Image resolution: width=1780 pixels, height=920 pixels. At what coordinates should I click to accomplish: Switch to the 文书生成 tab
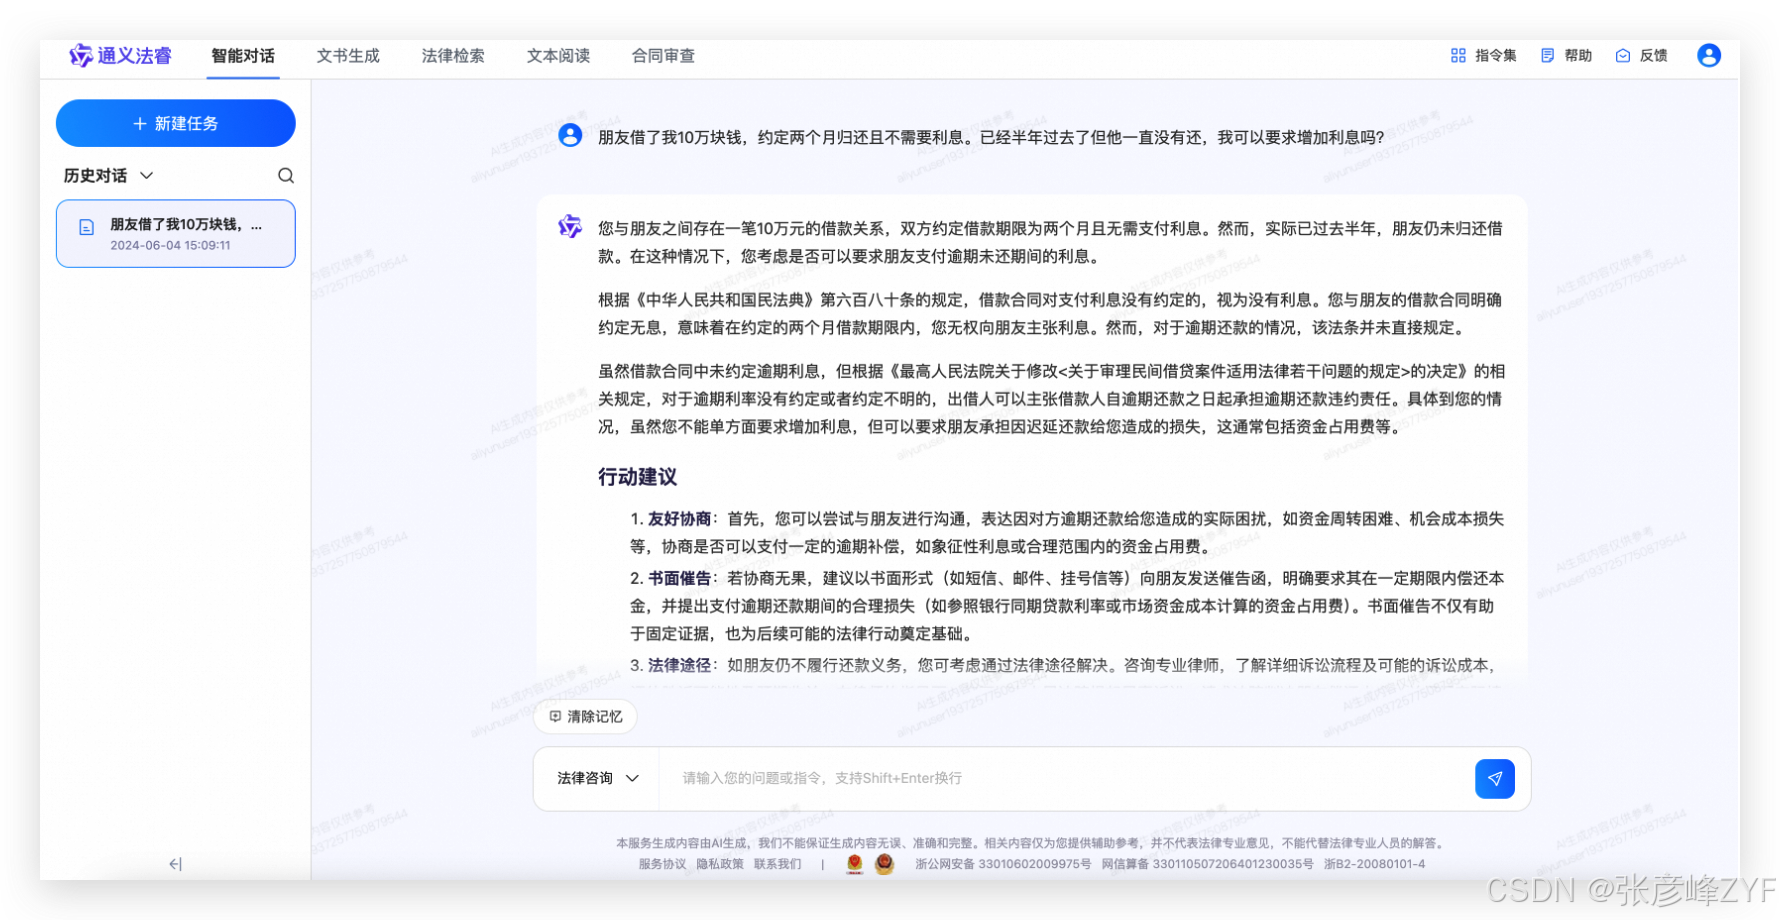click(348, 56)
